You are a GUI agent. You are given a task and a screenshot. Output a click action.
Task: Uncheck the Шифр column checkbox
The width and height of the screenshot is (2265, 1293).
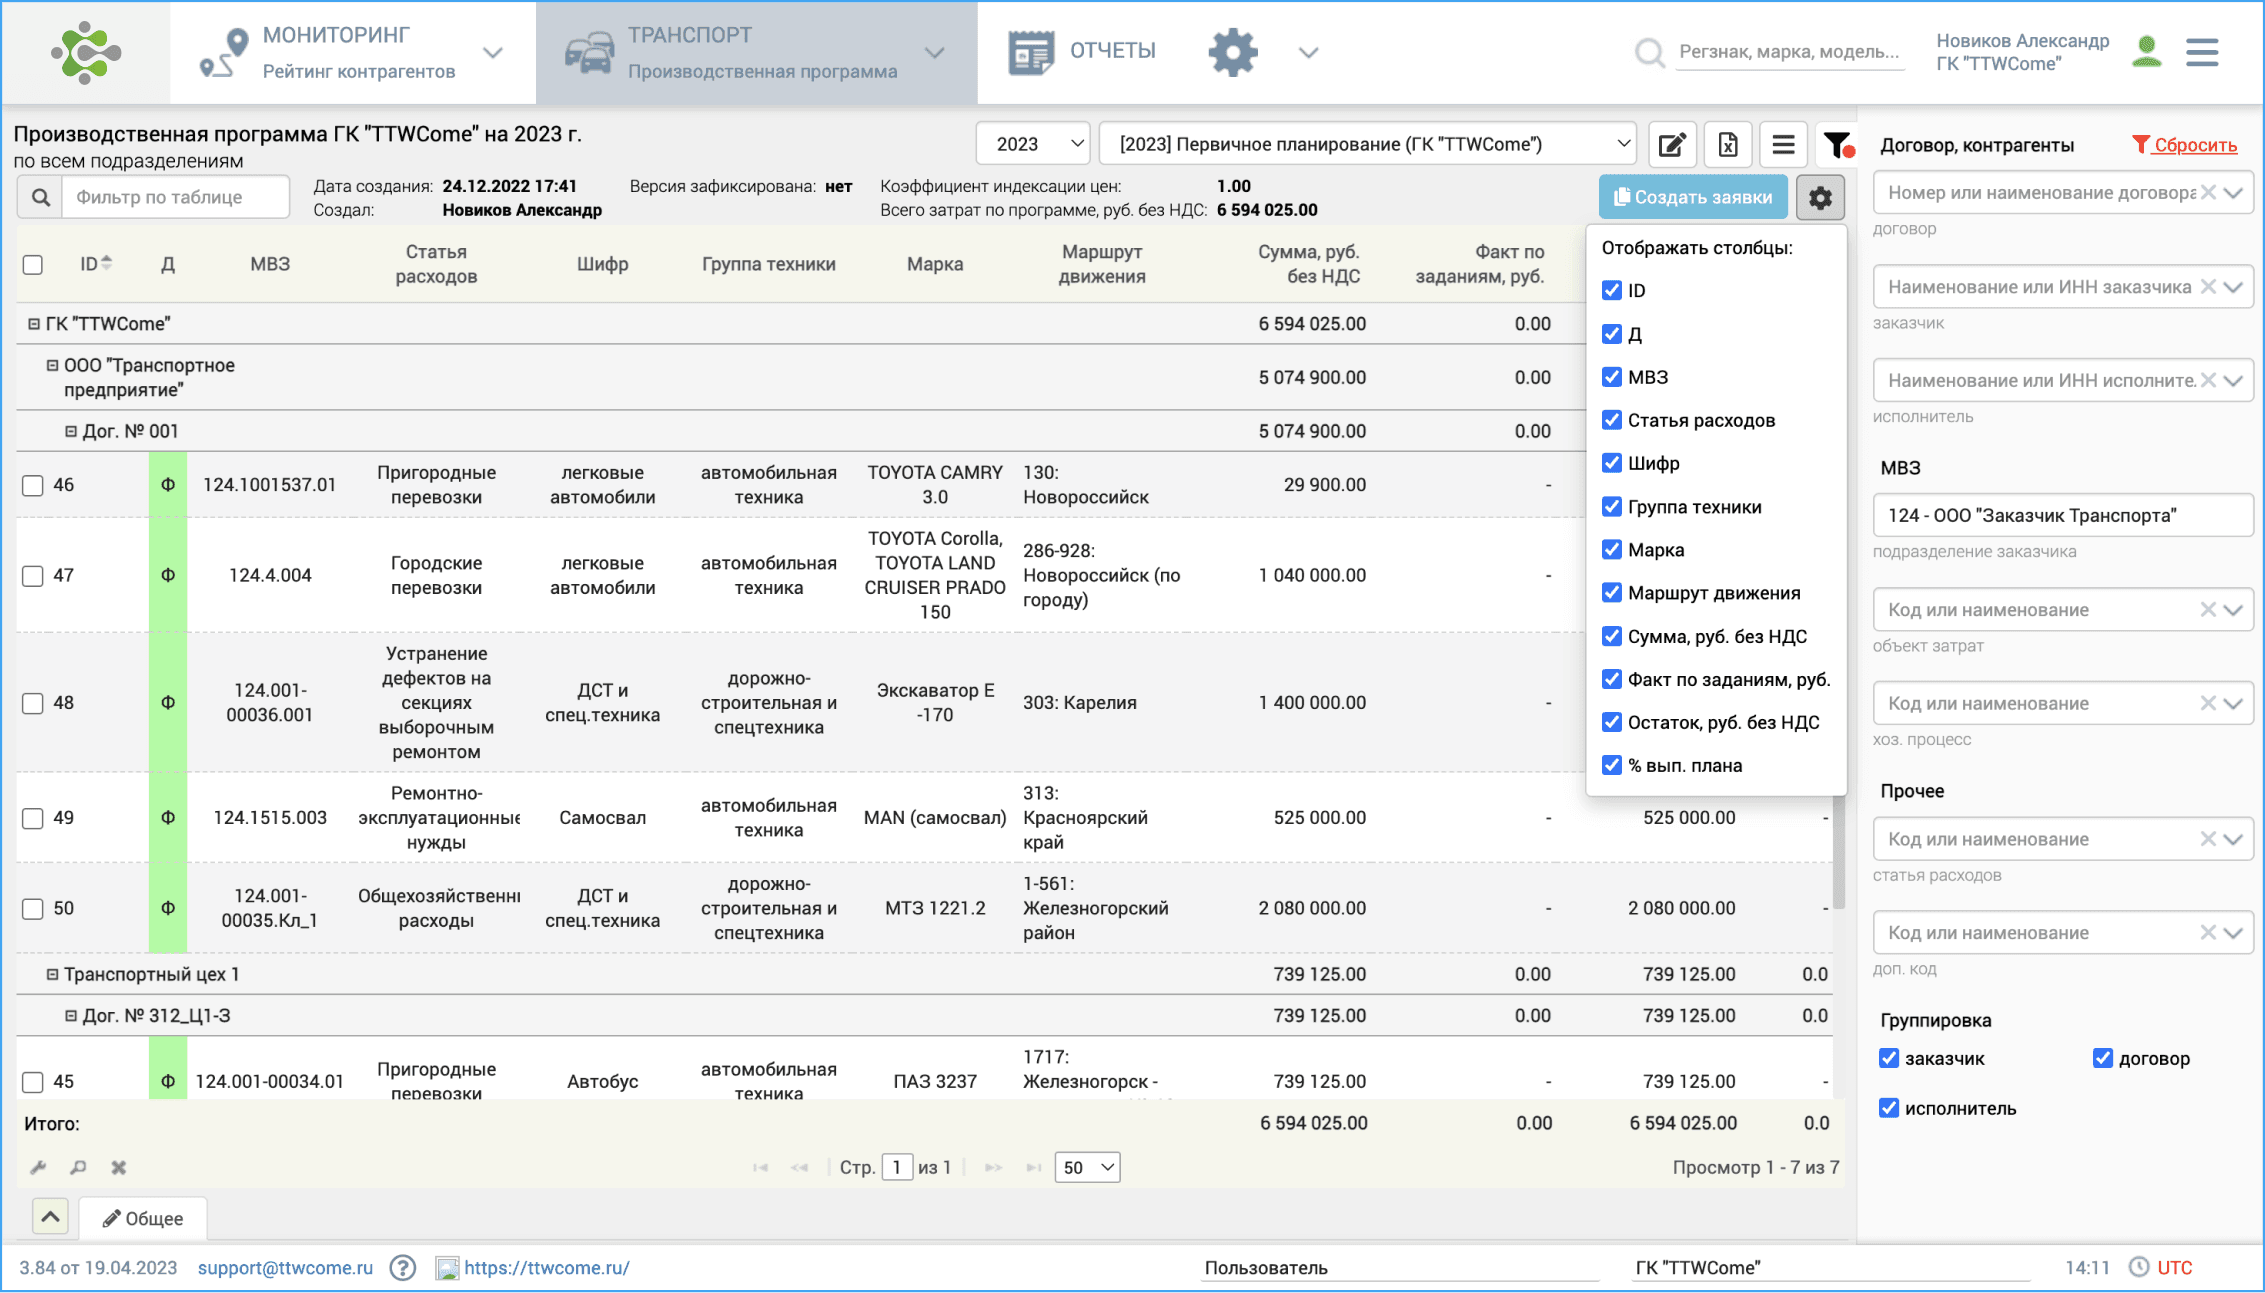1612,463
